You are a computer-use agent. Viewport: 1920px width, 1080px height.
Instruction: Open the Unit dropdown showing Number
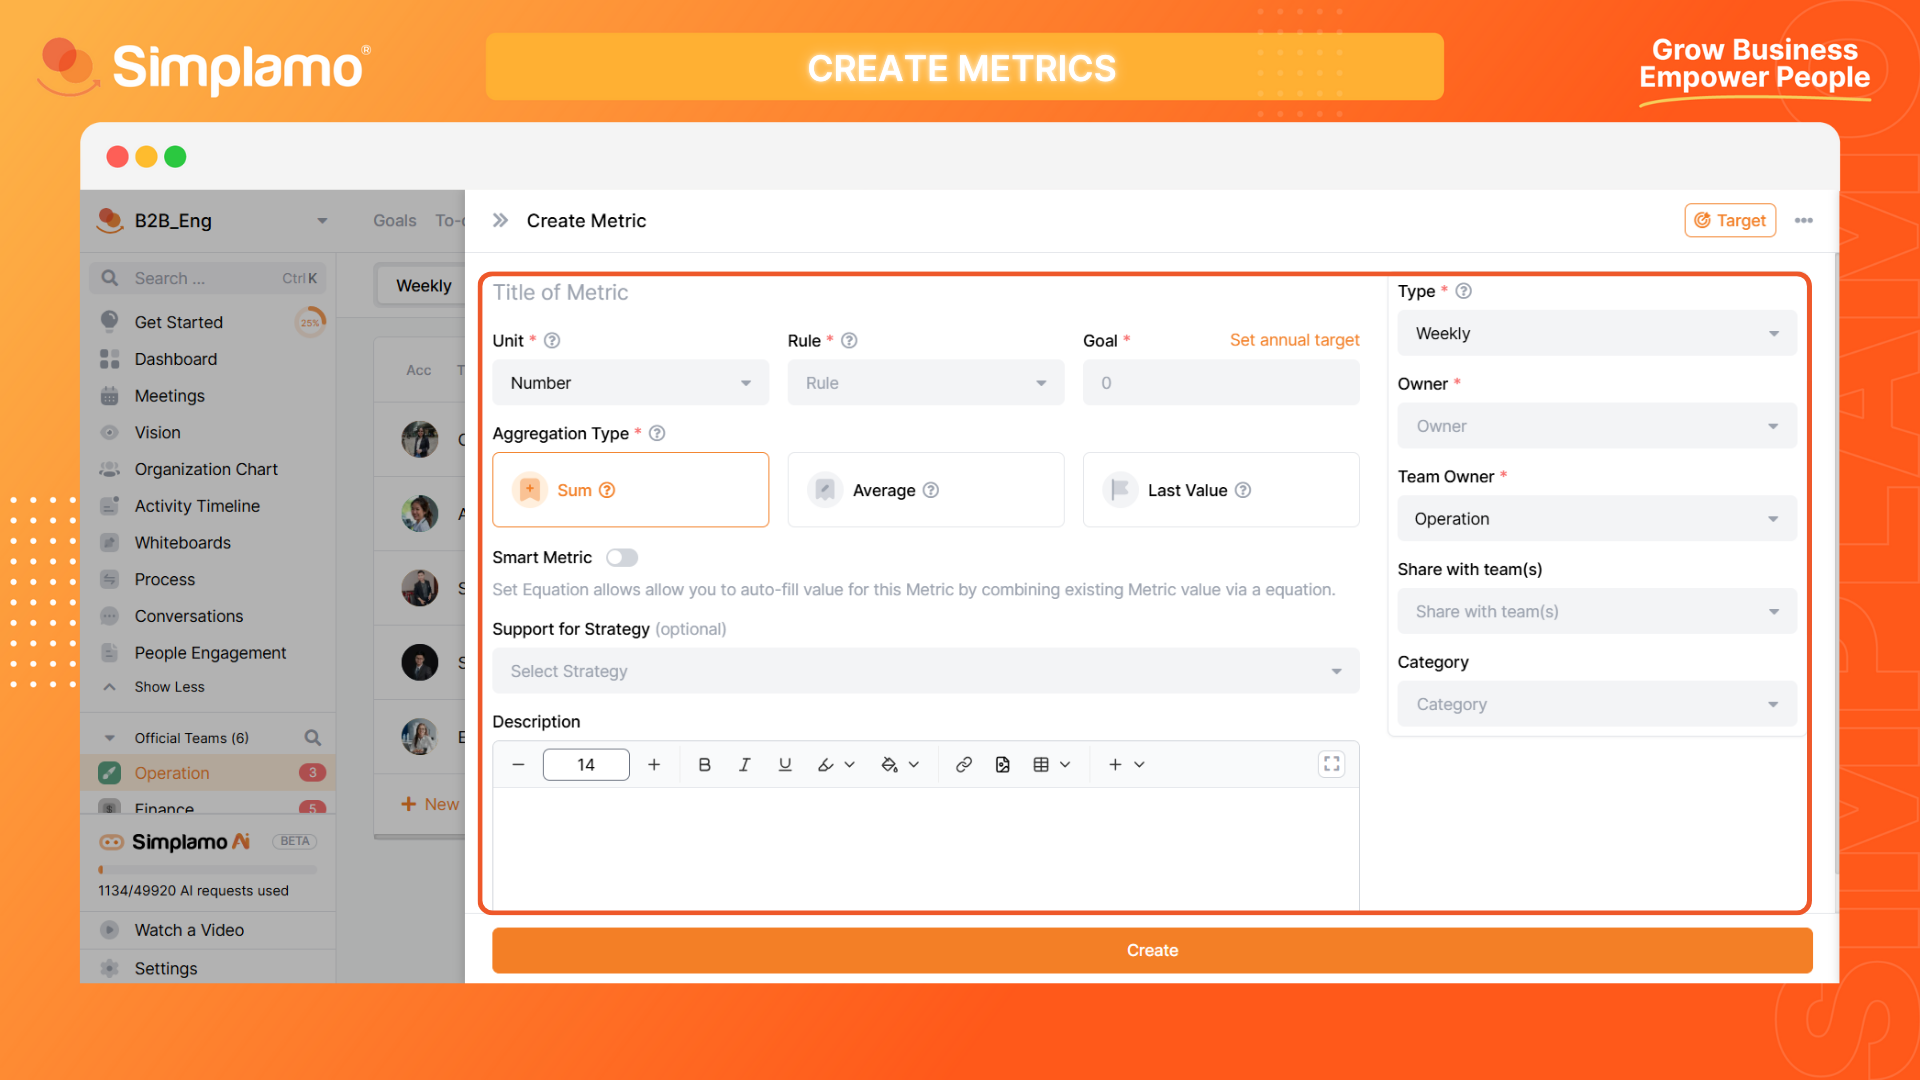[x=630, y=383]
